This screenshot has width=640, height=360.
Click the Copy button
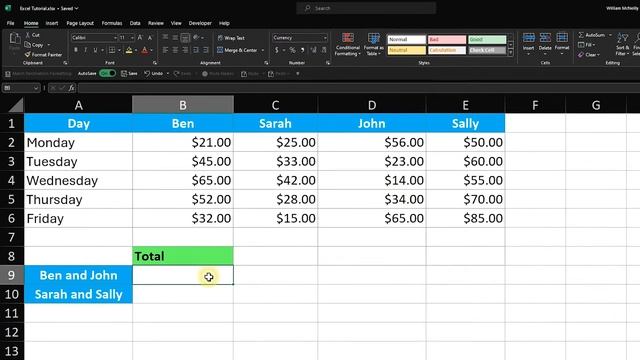[34, 45]
